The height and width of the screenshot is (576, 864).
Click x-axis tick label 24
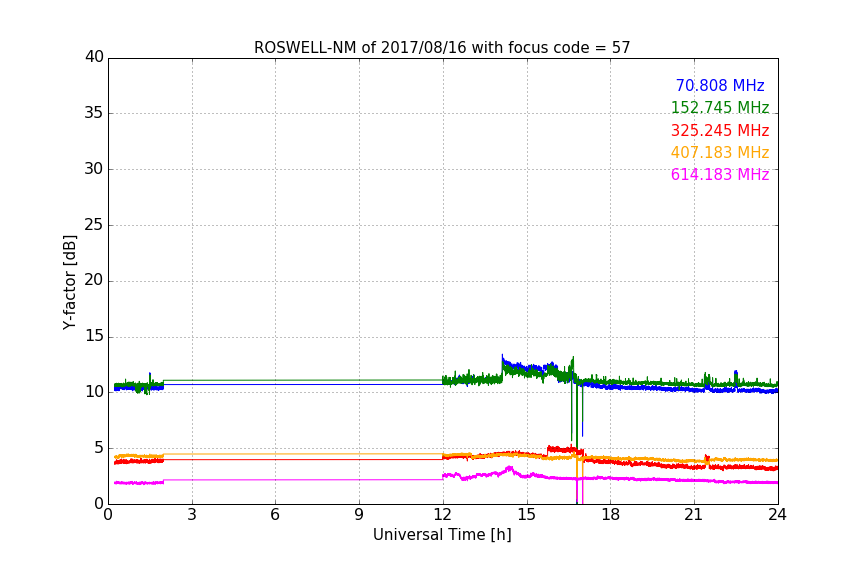pyautogui.click(x=777, y=515)
